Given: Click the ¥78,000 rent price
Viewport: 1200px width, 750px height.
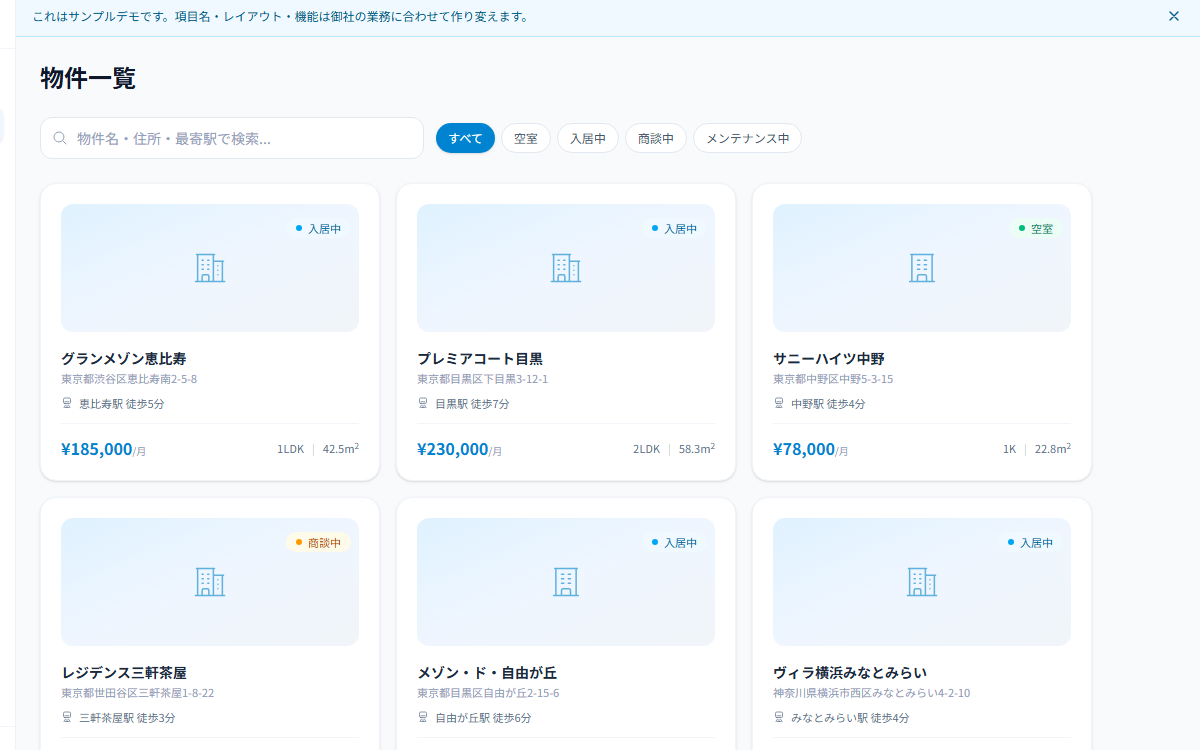Looking at the screenshot, I should click(804, 449).
